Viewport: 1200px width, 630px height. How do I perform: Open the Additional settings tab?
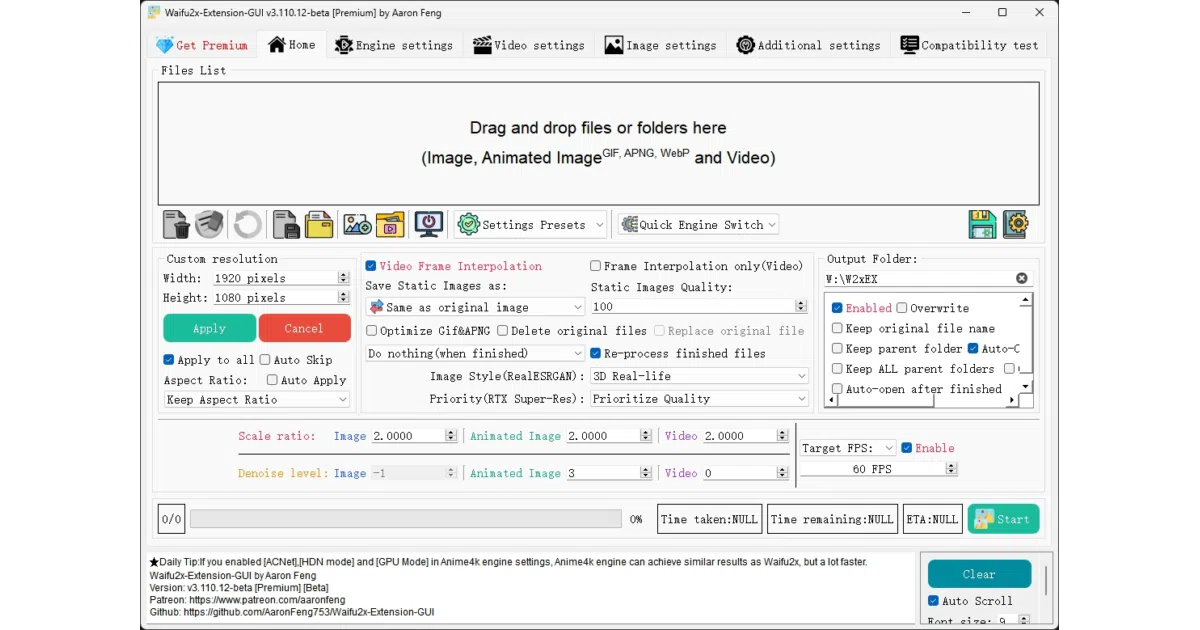pos(808,45)
